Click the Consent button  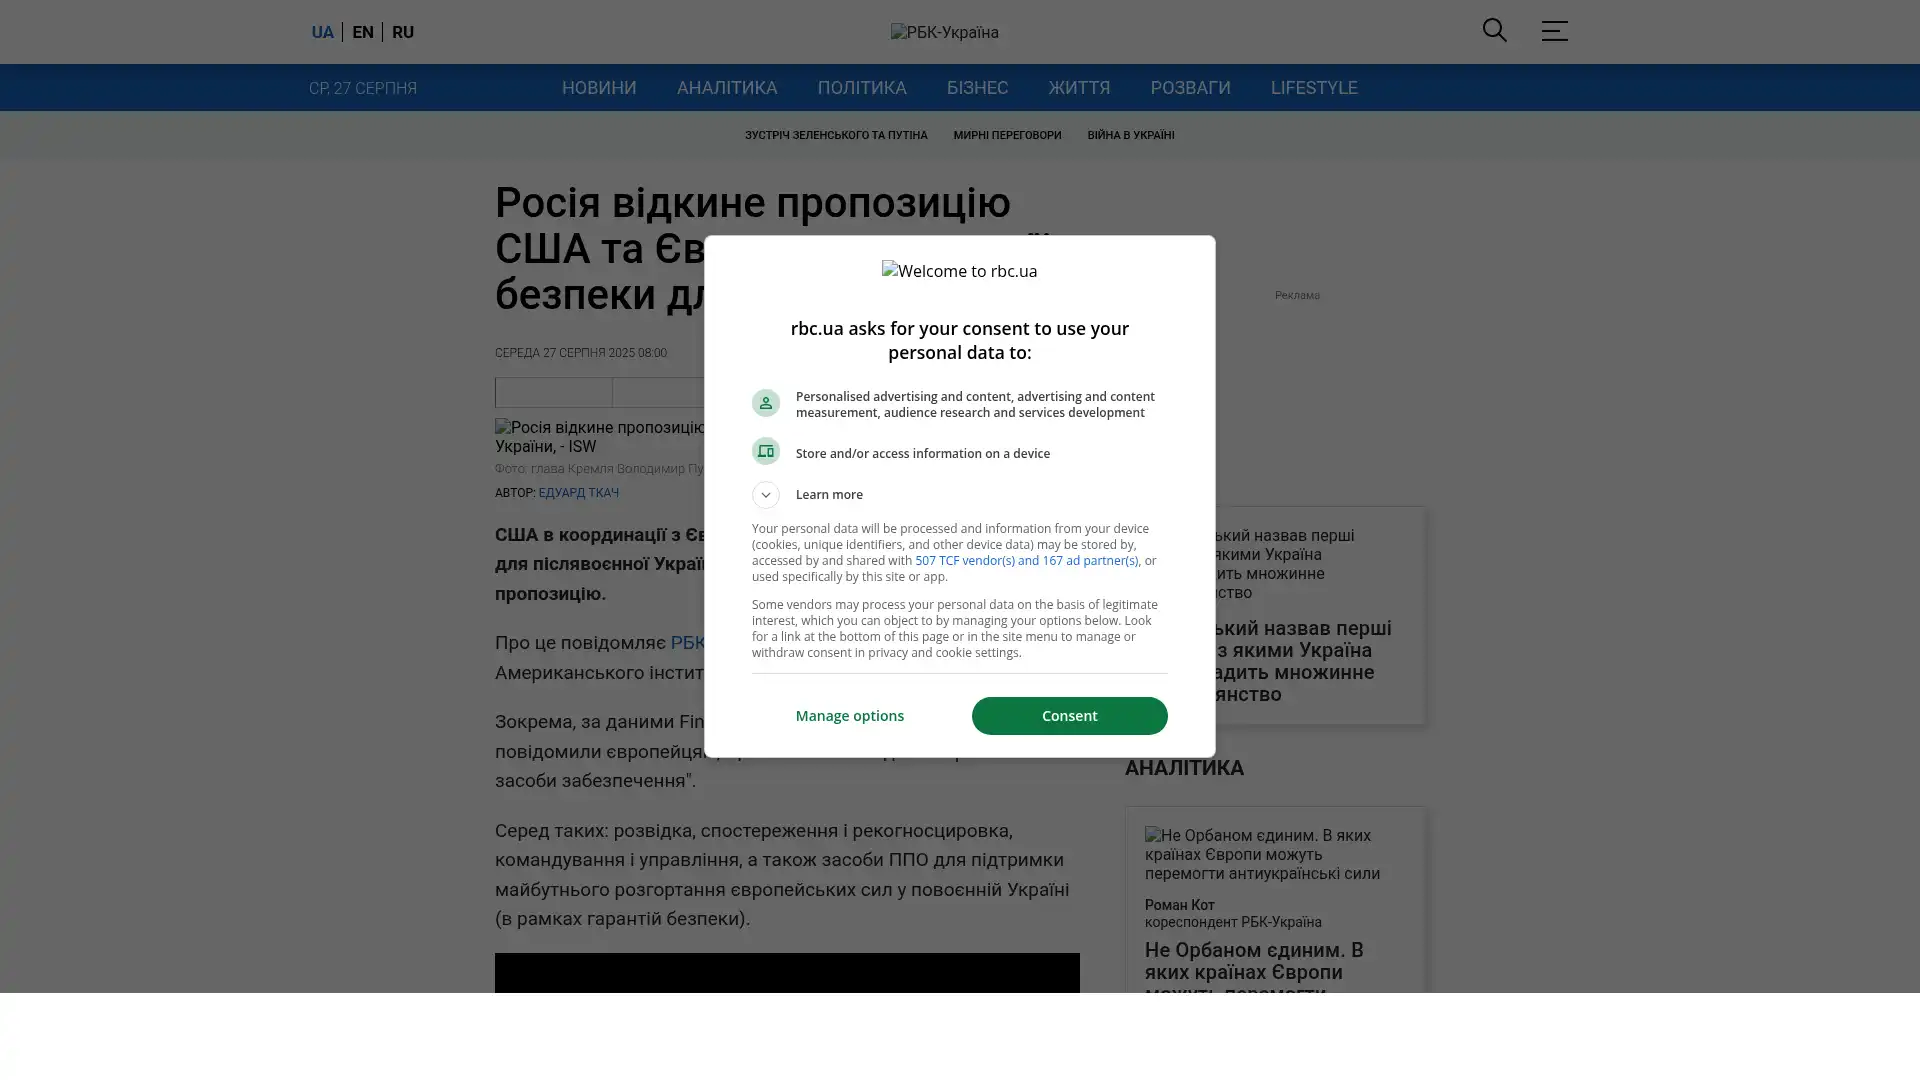pos(1069,716)
